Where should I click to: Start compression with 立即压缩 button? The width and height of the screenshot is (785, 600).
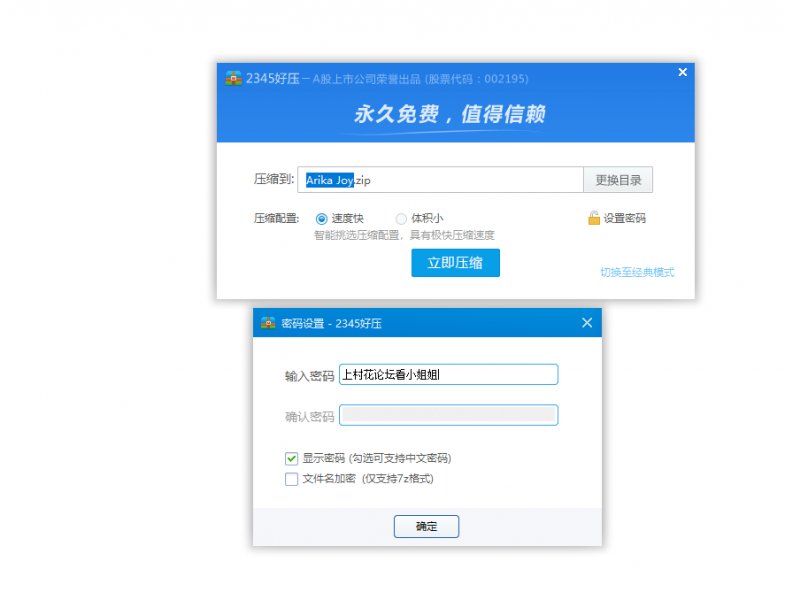click(x=455, y=263)
